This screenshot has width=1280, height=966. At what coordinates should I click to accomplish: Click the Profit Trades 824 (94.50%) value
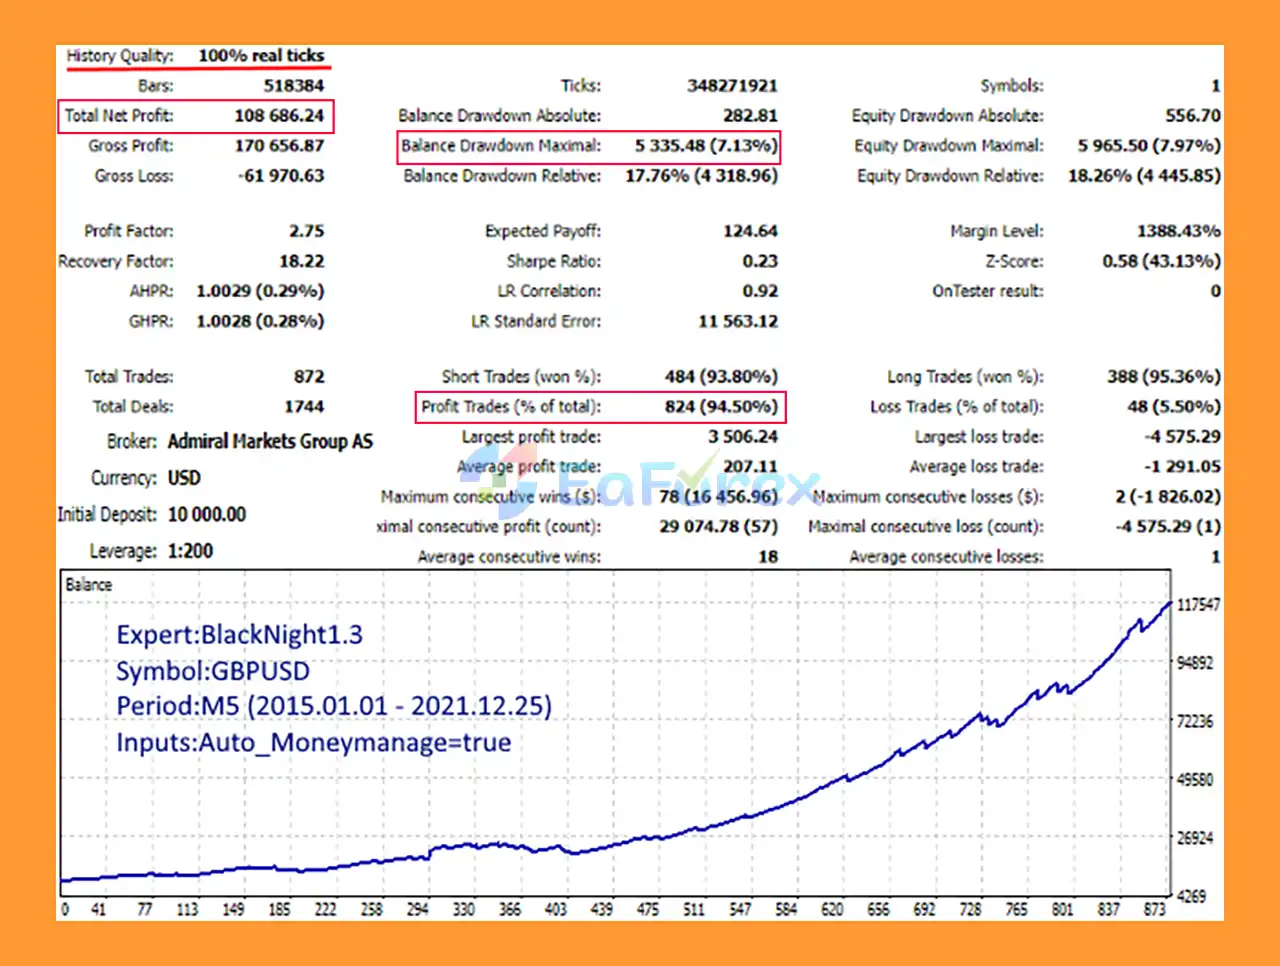720,407
